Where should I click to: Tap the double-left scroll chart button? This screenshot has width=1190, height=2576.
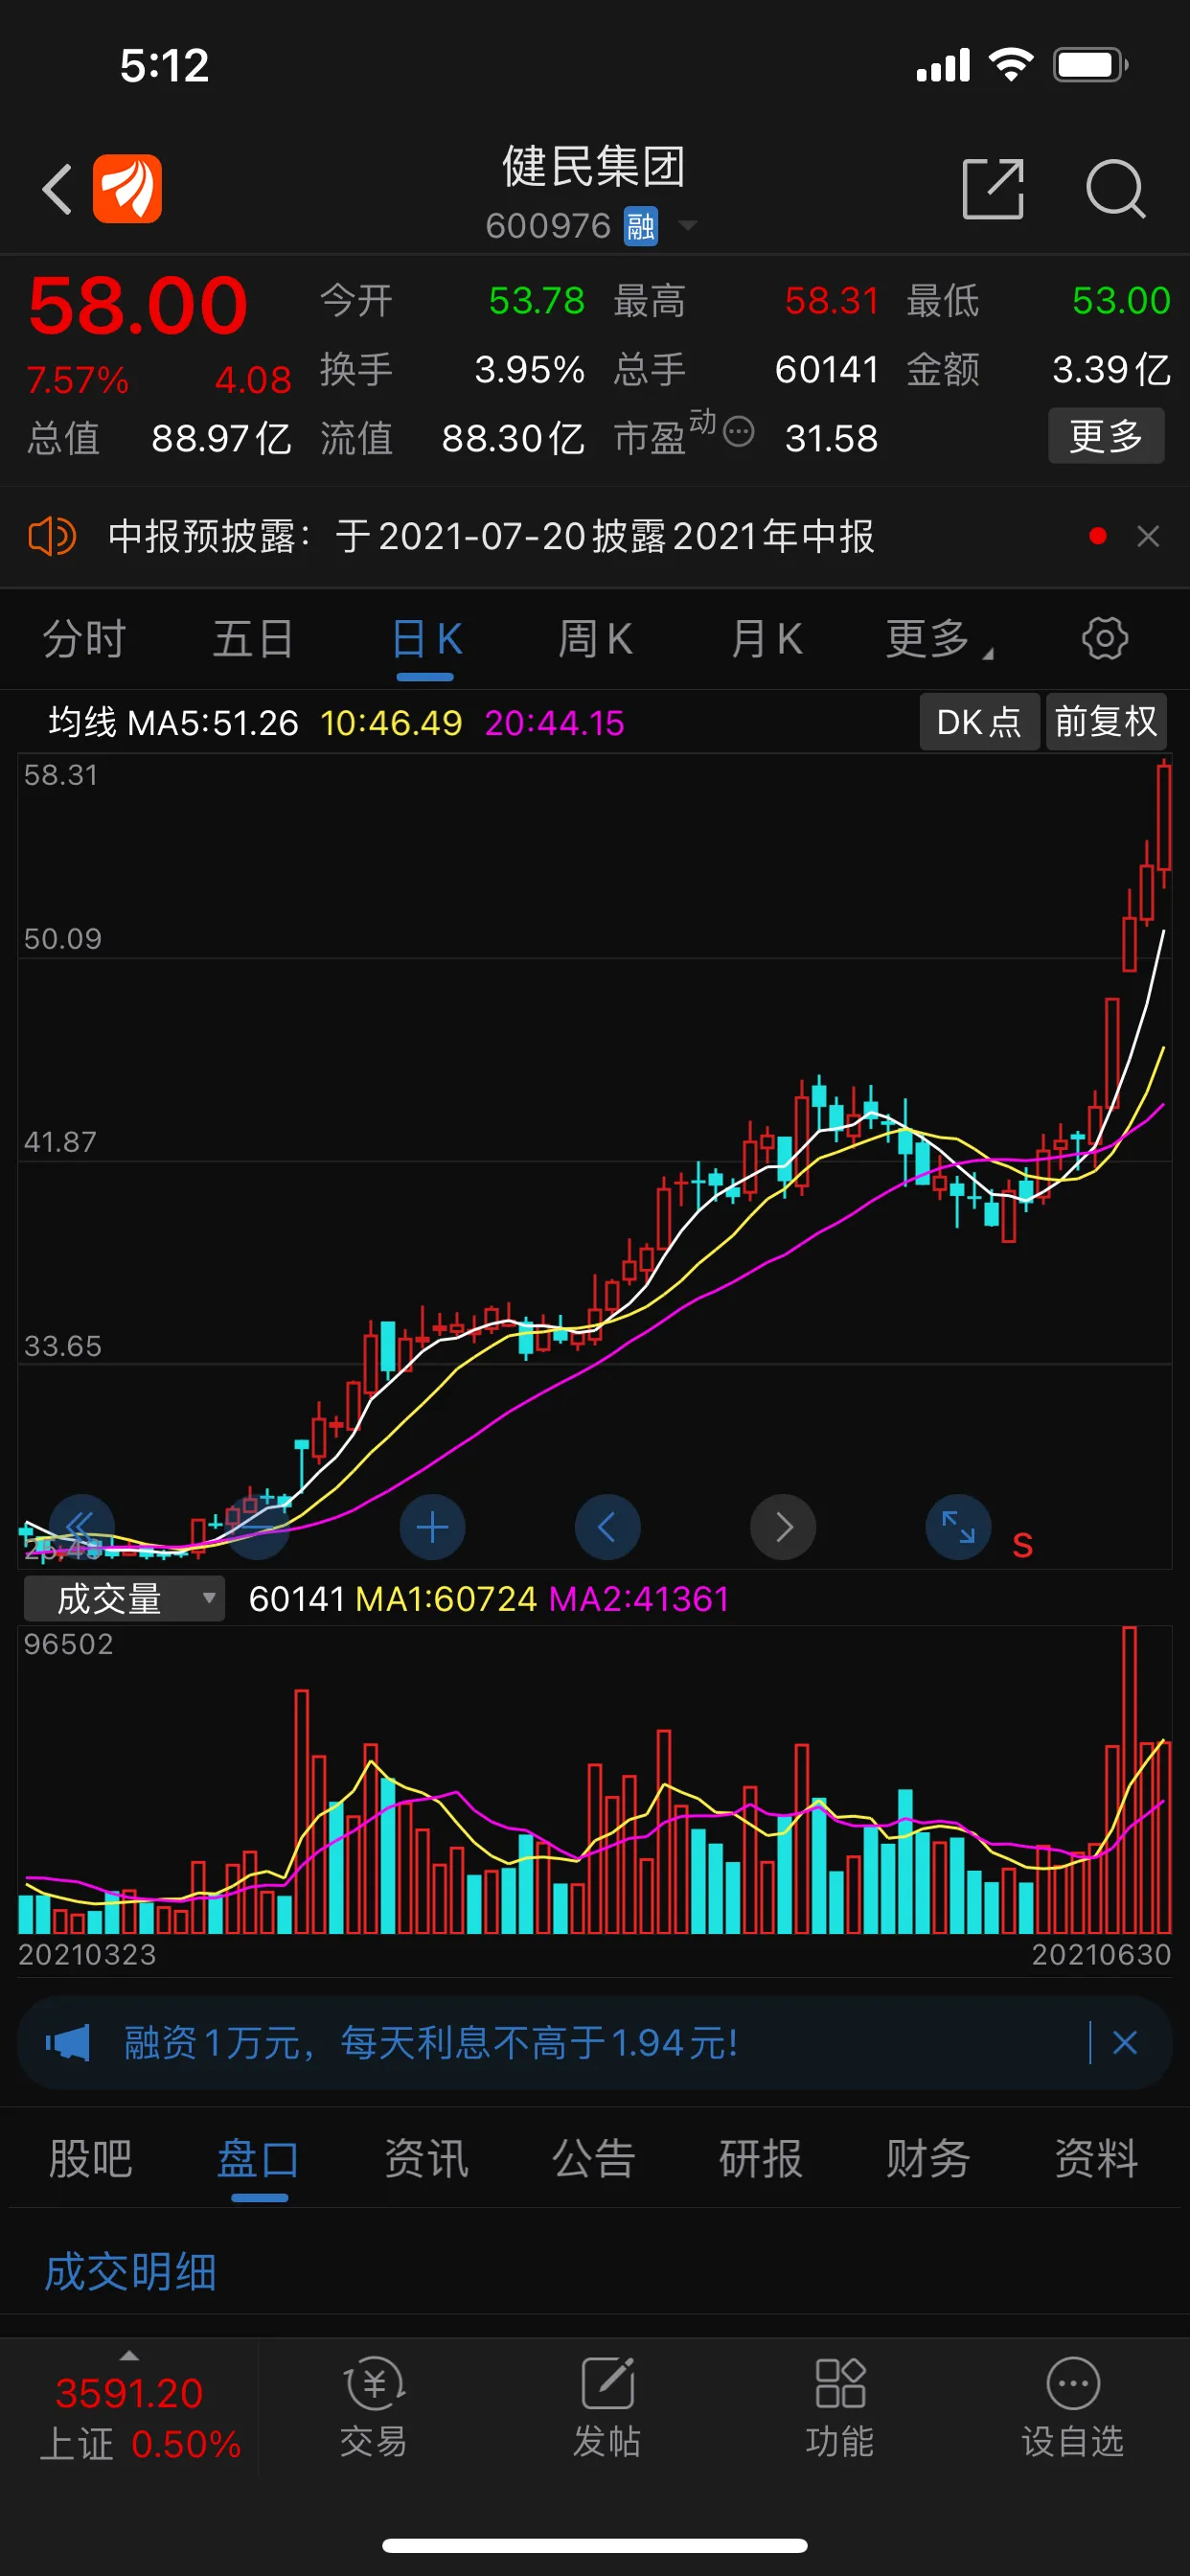82,1527
